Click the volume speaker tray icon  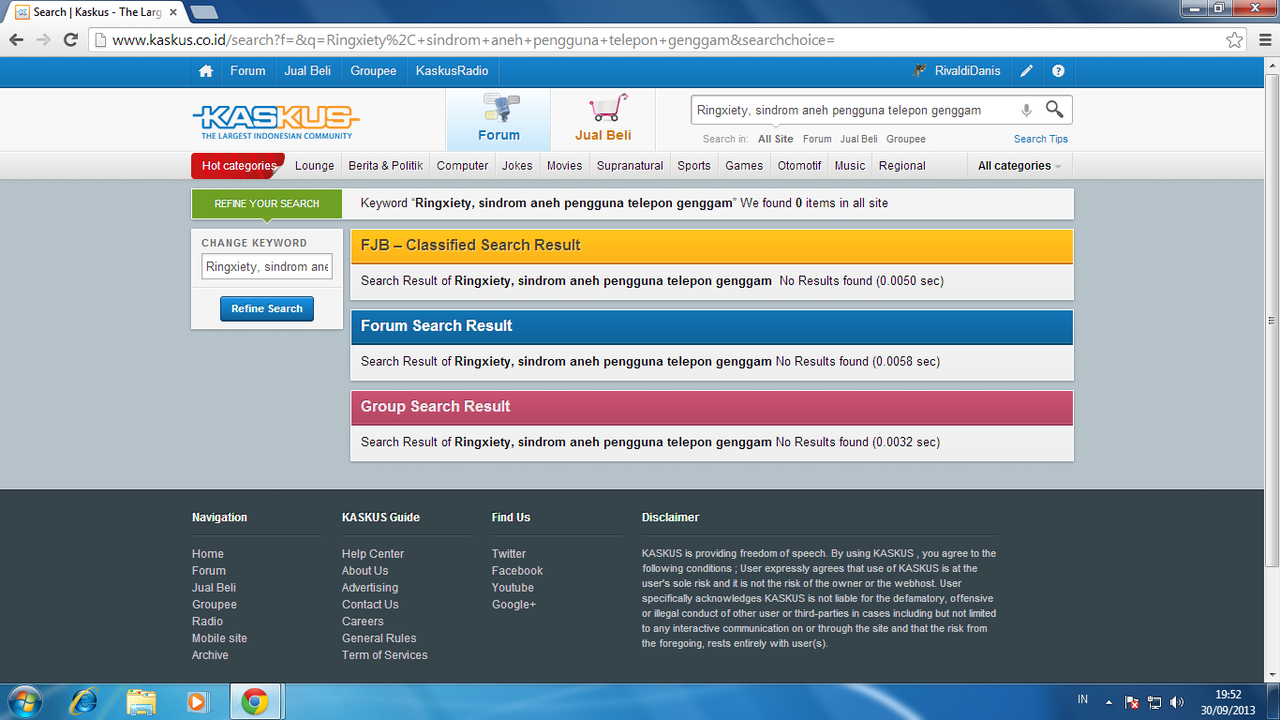(x=1177, y=702)
